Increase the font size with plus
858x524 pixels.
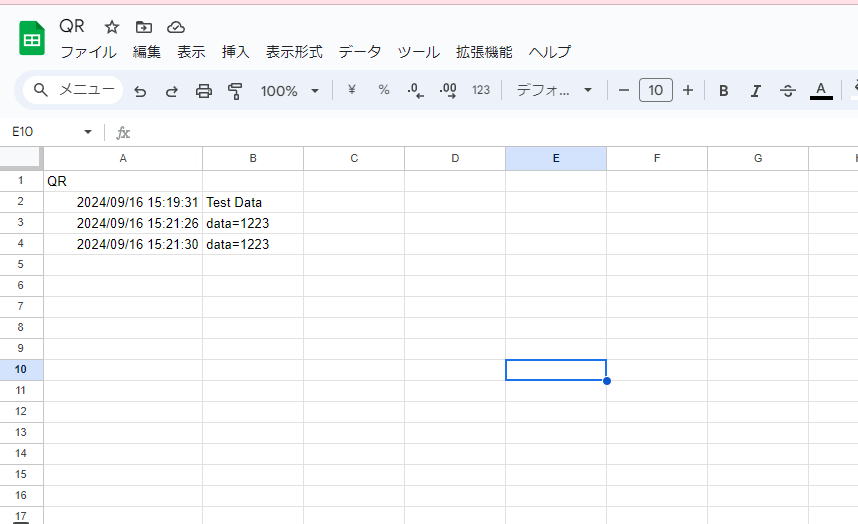[688, 90]
